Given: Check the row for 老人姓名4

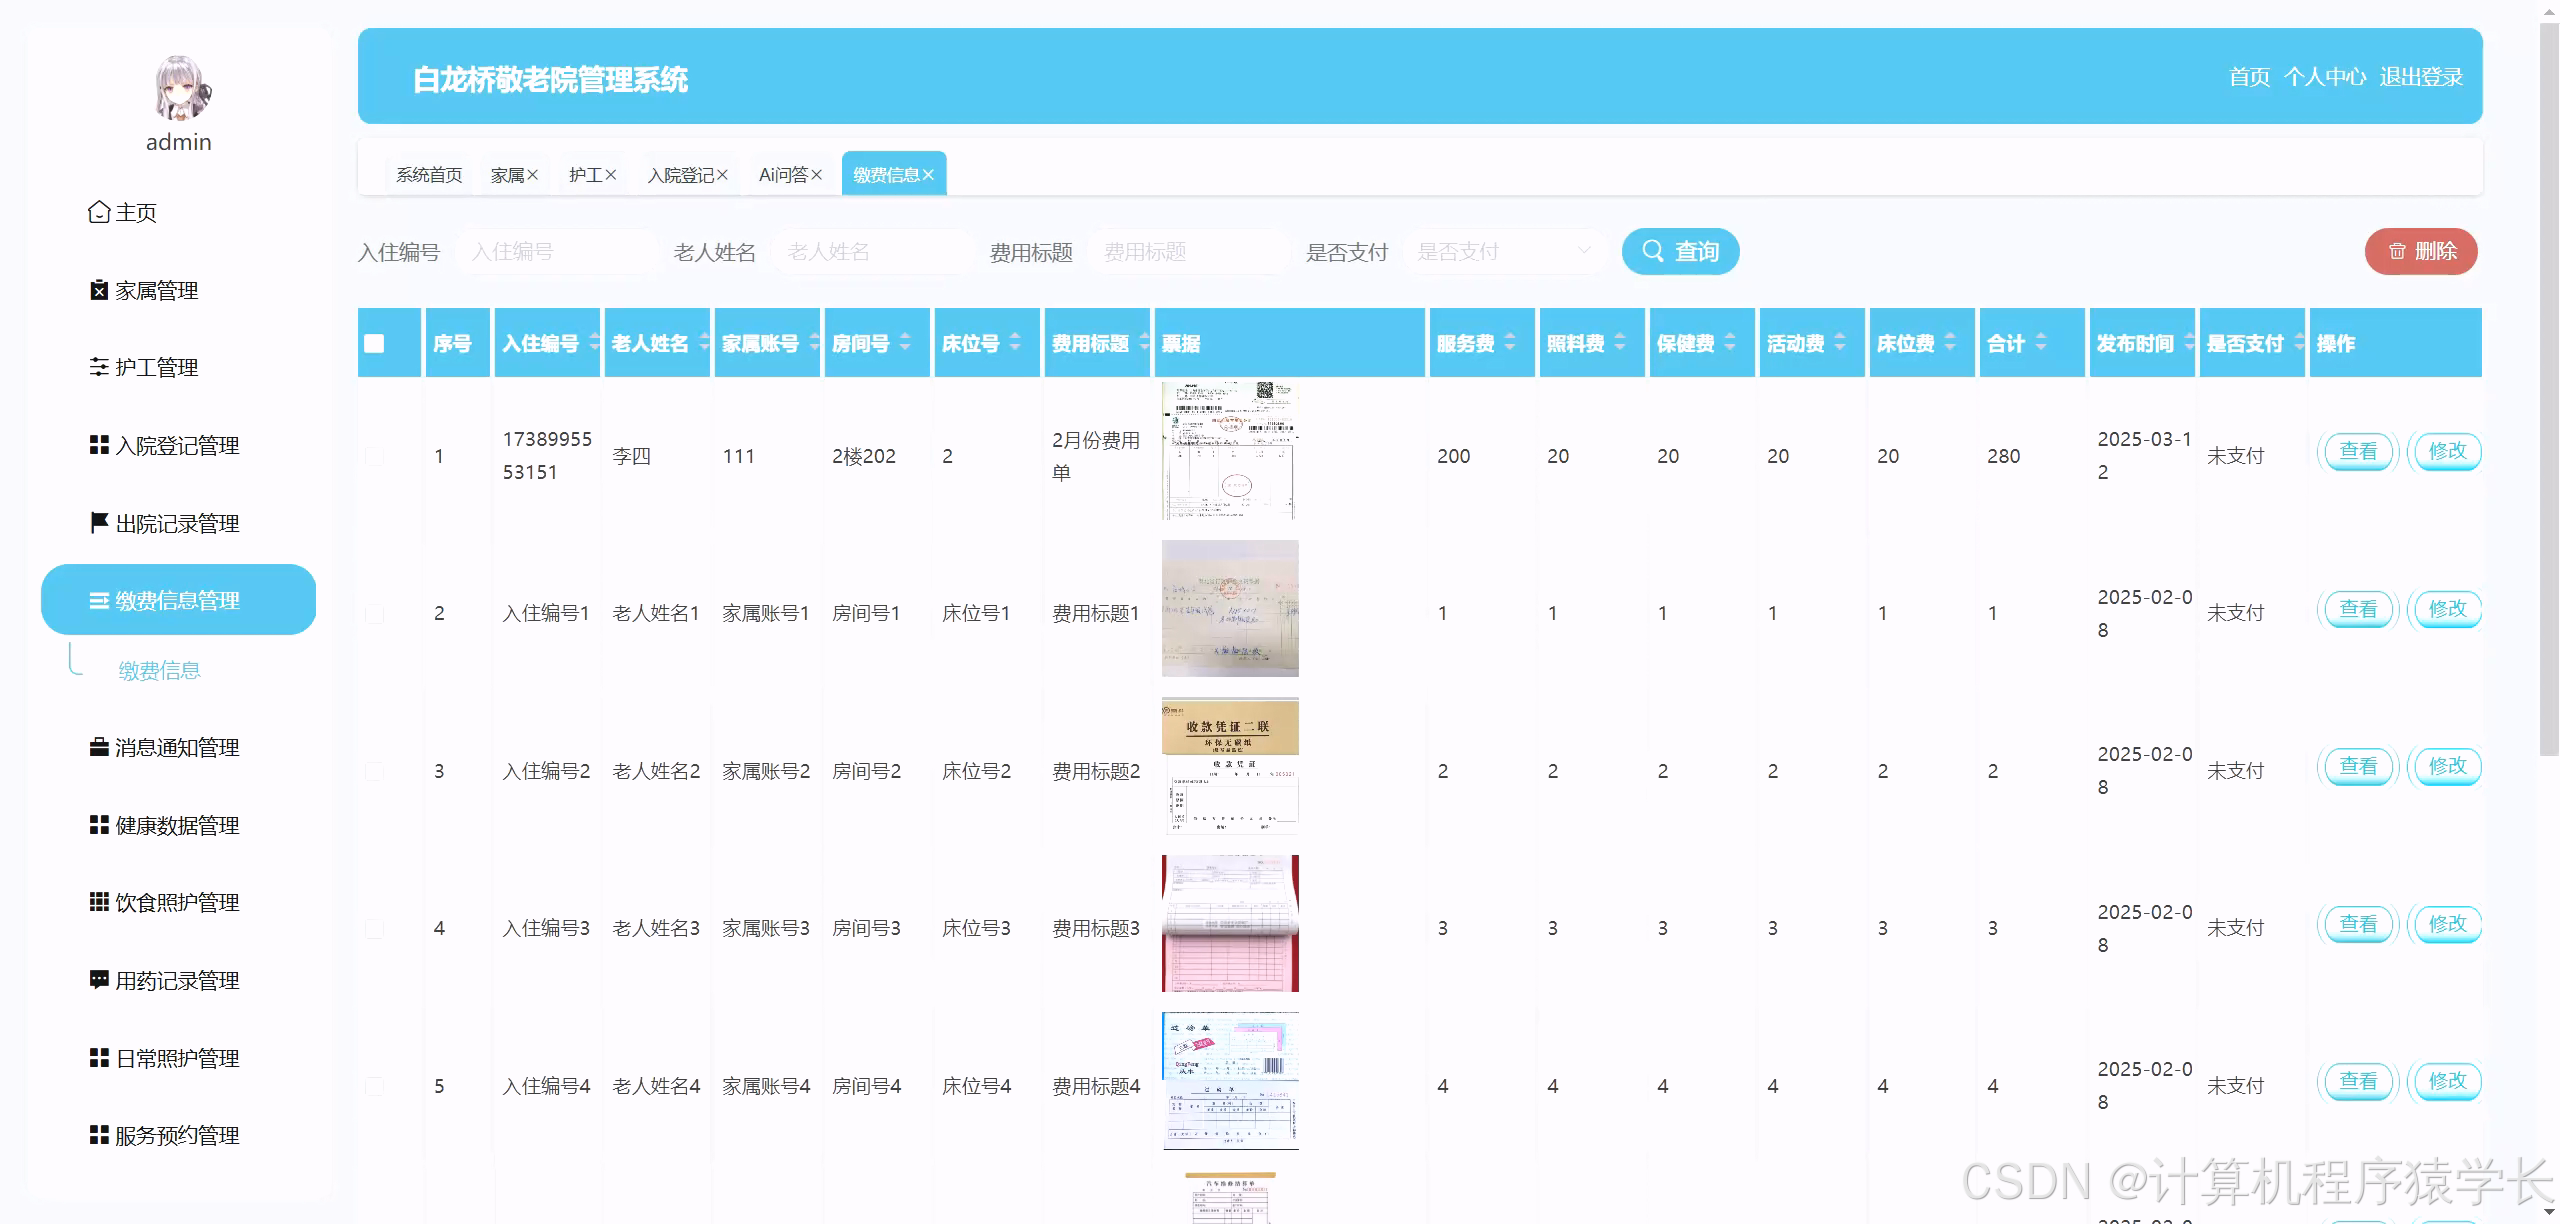Looking at the screenshot, I should (x=374, y=1086).
